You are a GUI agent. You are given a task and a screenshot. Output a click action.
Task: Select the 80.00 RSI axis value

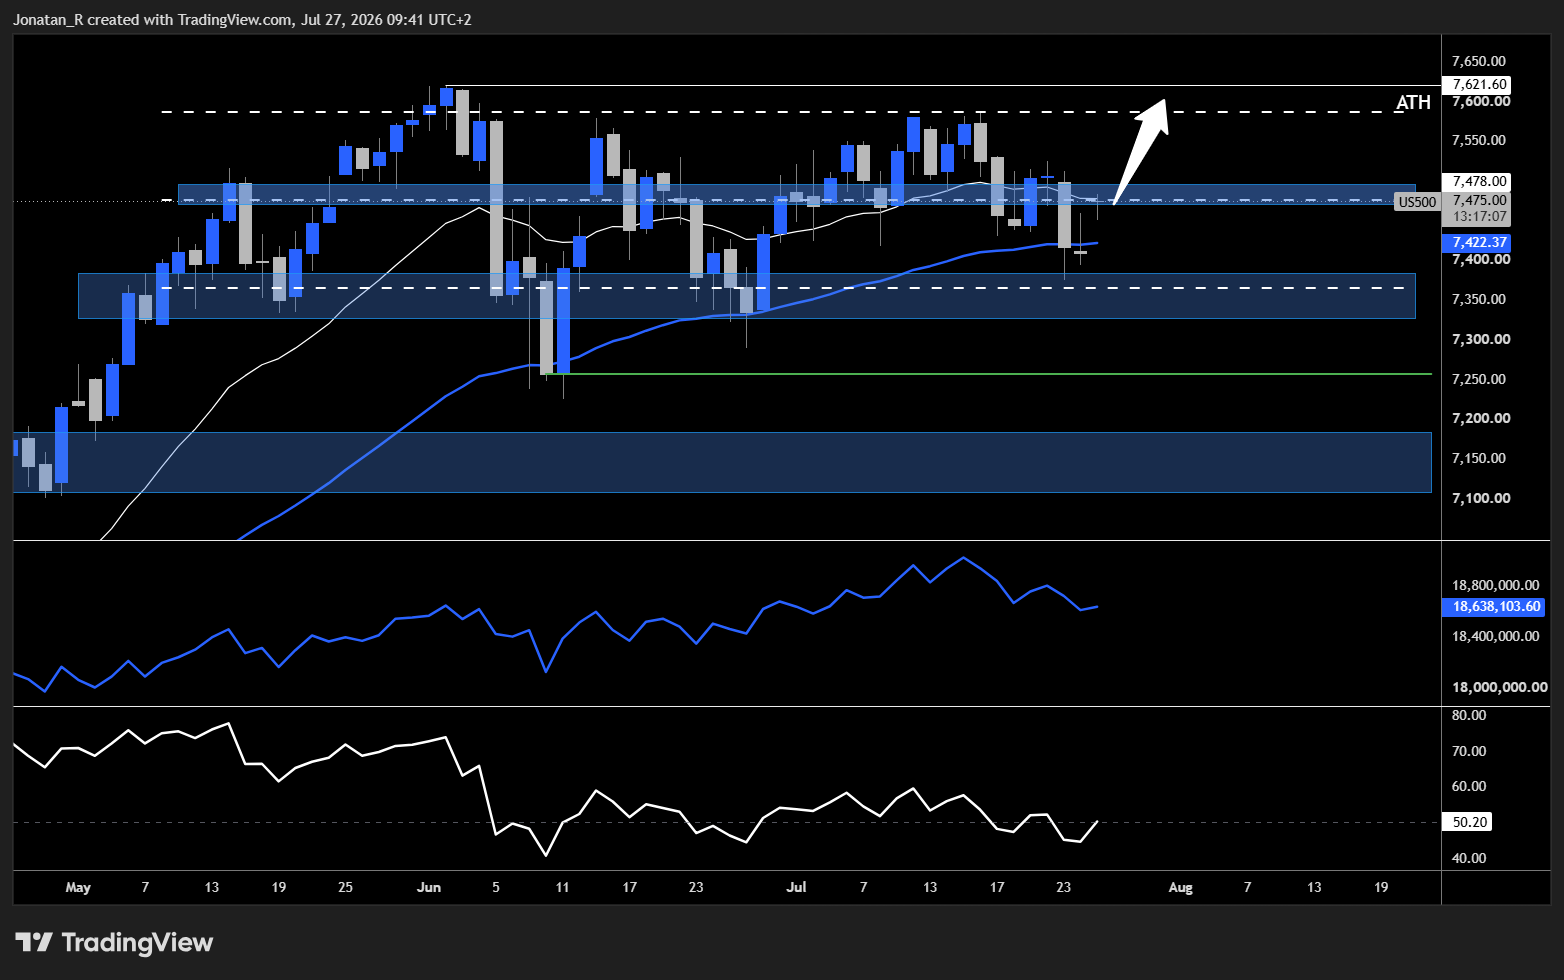[1469, 715]
